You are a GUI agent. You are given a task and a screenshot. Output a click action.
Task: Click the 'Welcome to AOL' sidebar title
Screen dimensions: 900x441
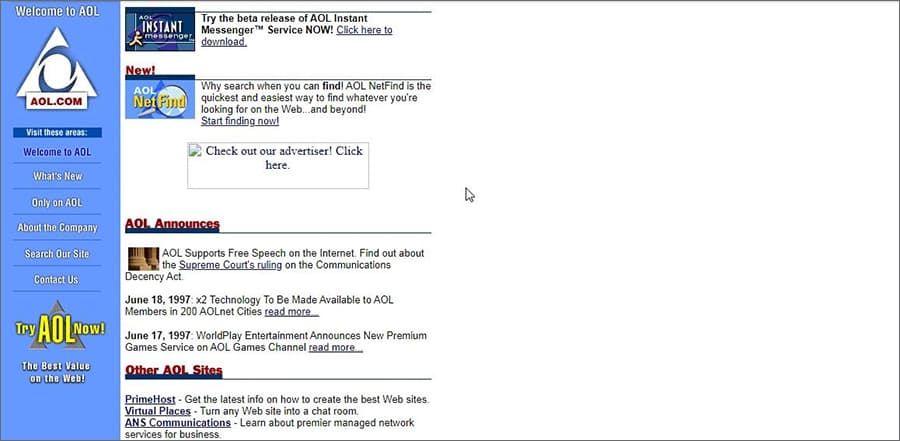click(x=57, y=11)
